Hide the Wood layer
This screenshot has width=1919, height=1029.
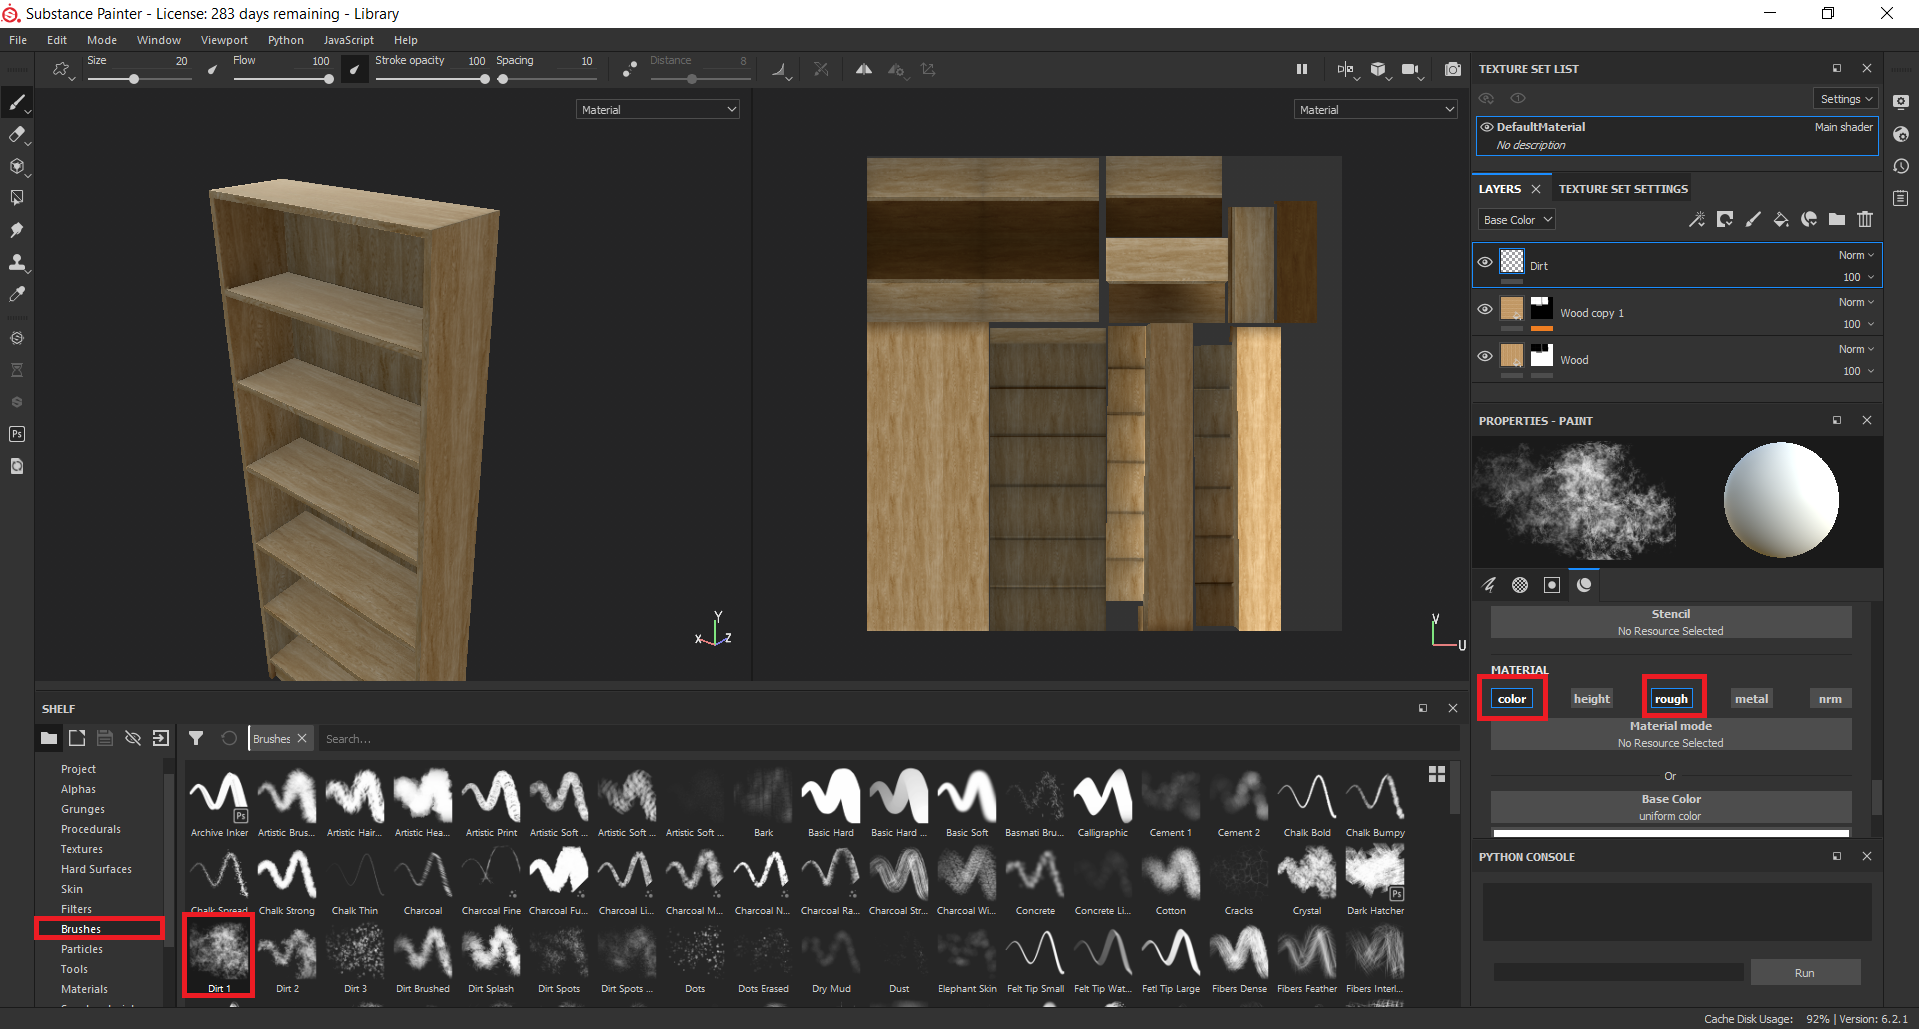[x=1485, y=356]
